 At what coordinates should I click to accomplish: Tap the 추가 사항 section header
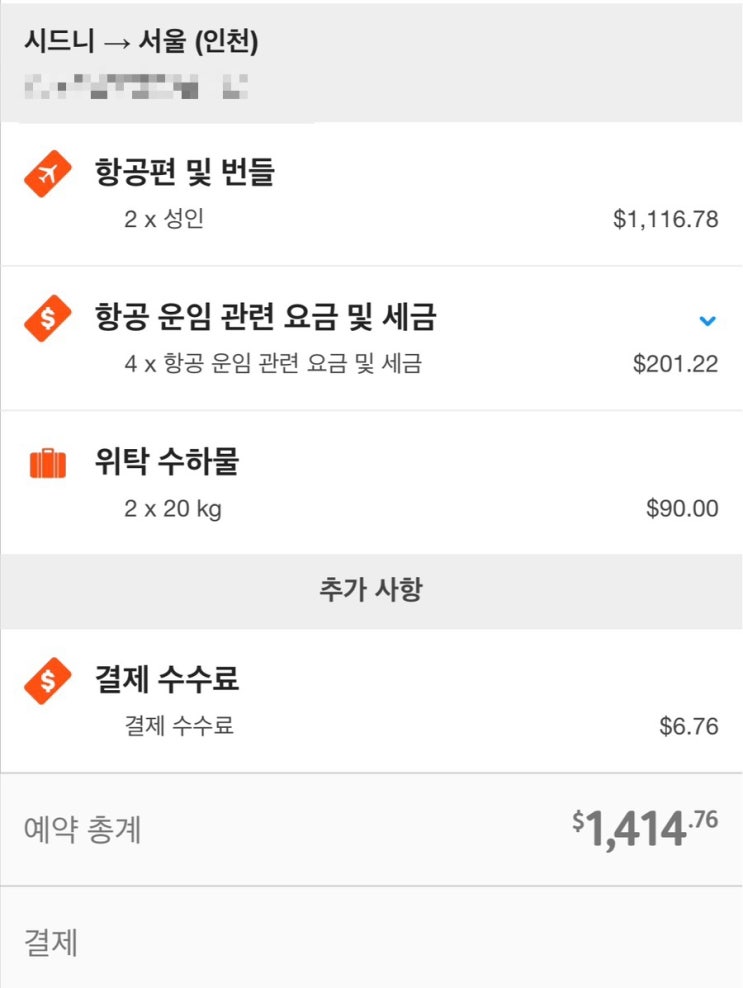pos(371,589)
